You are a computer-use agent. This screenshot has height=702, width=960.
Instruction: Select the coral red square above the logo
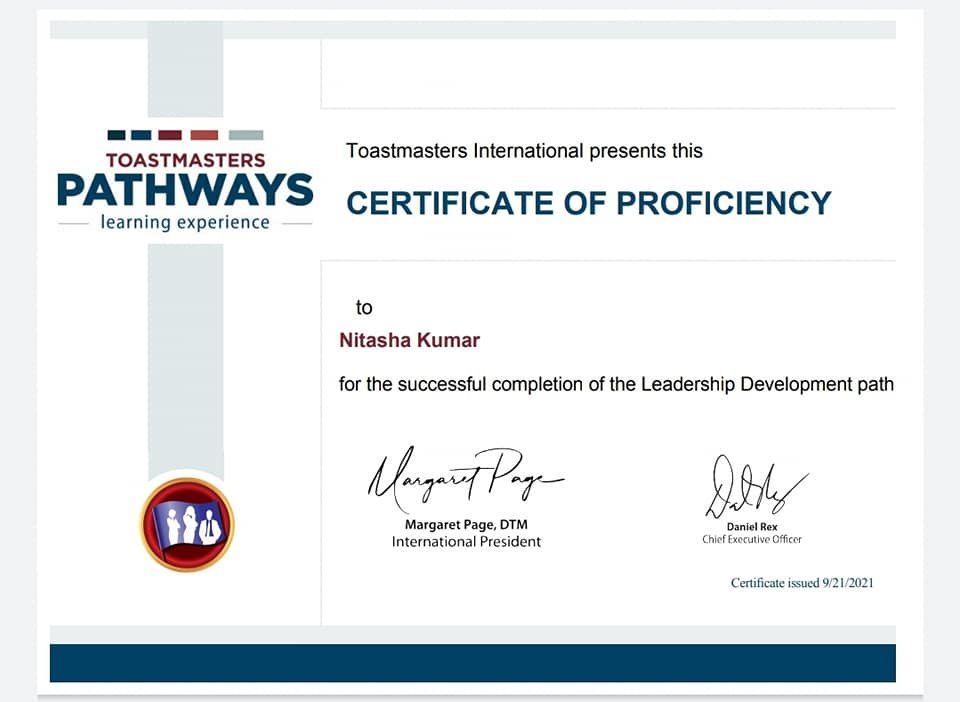pyautogui.click(x=204, y=135)
